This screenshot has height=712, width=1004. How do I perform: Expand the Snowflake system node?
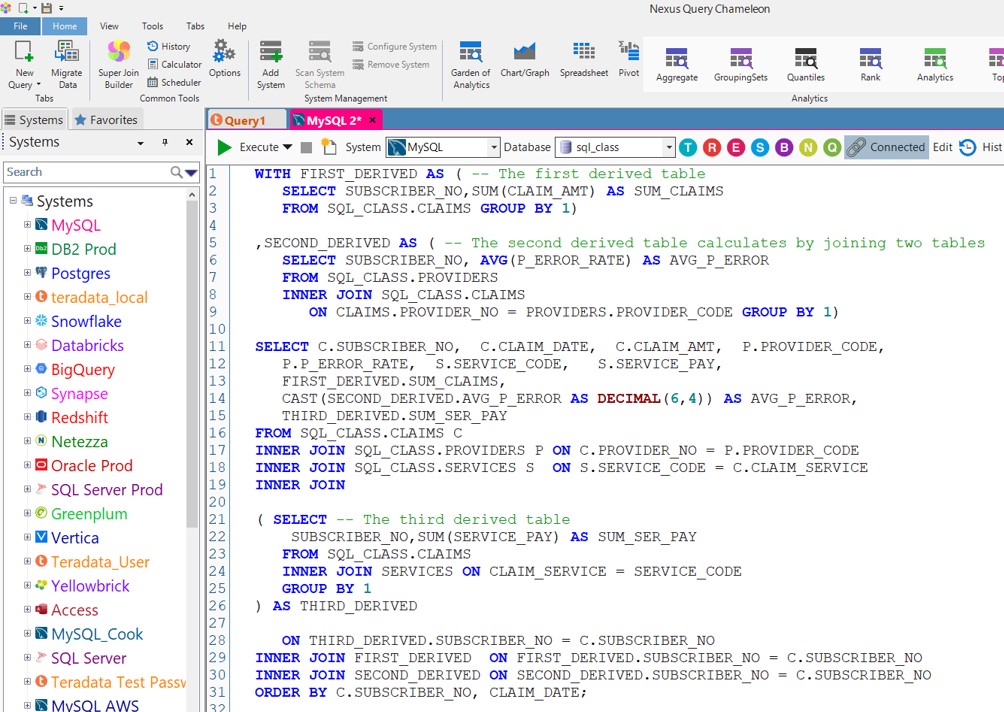click(28, 321)
